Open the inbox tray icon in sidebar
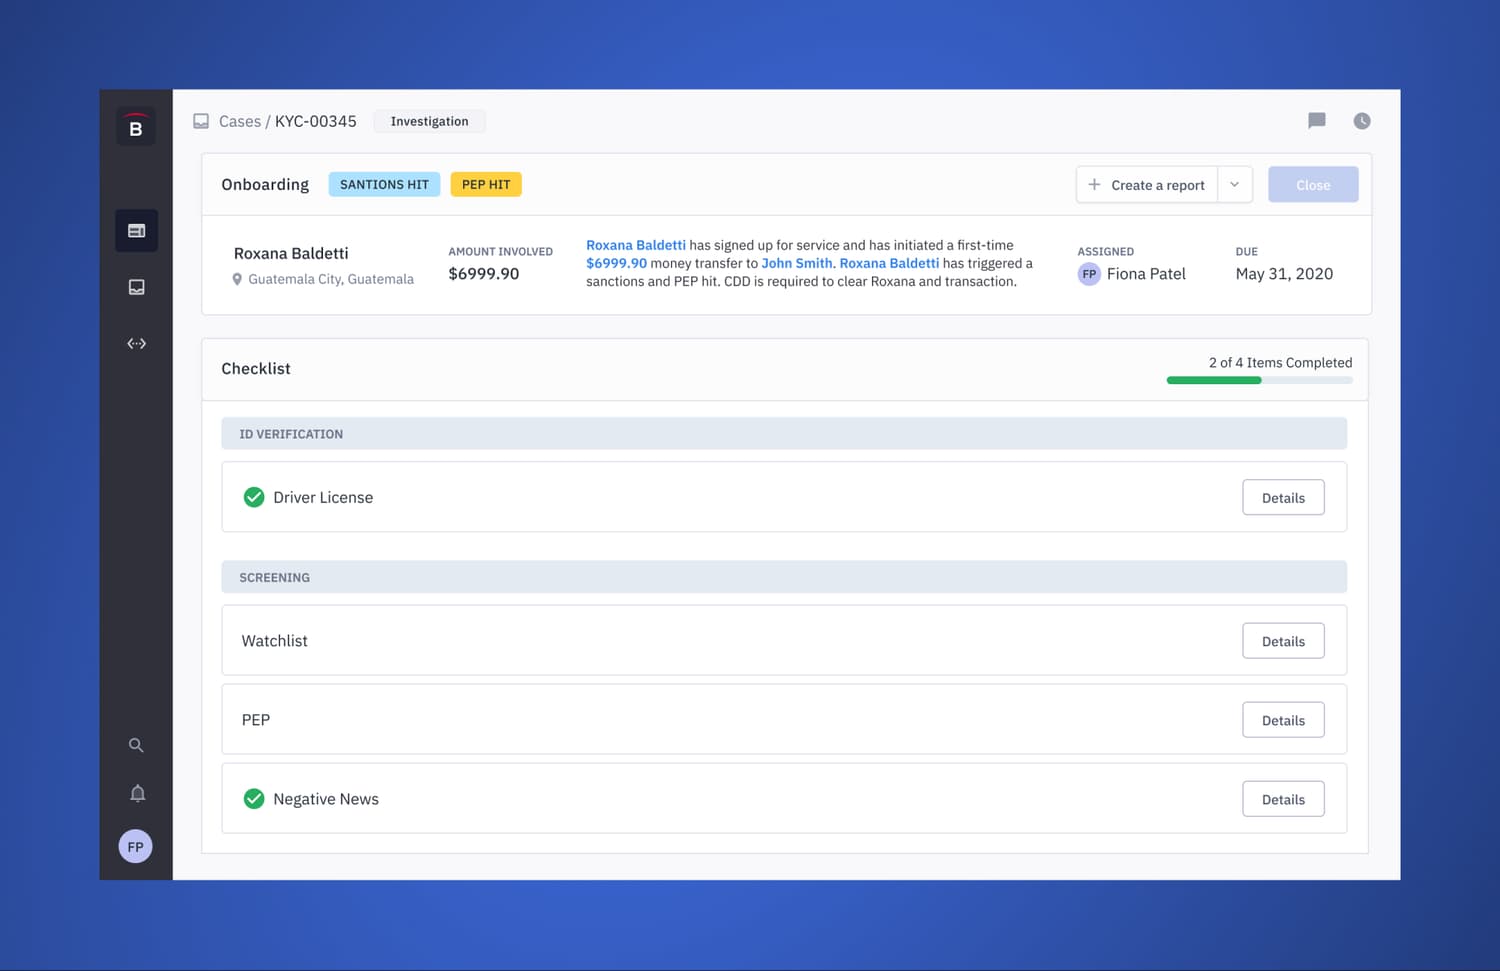1500x971 pixels. (136, 287)
